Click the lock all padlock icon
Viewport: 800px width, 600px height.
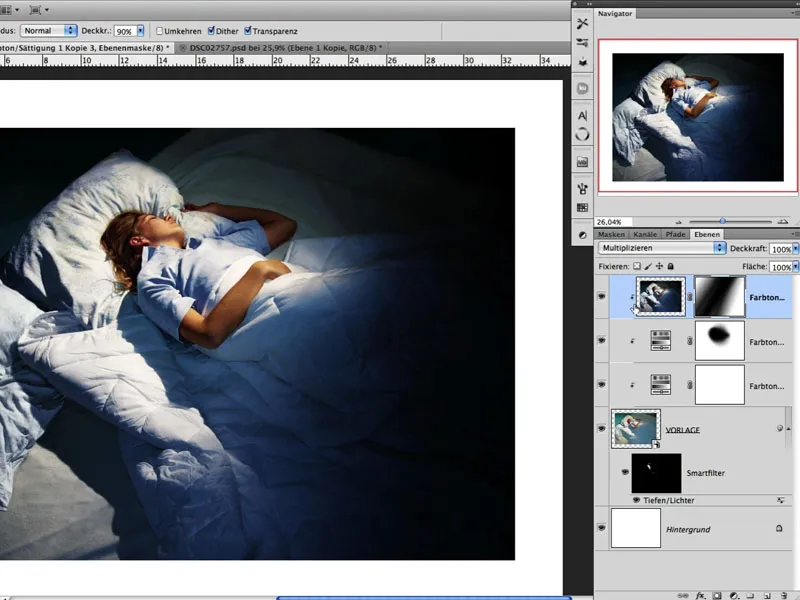coord(672,267)
